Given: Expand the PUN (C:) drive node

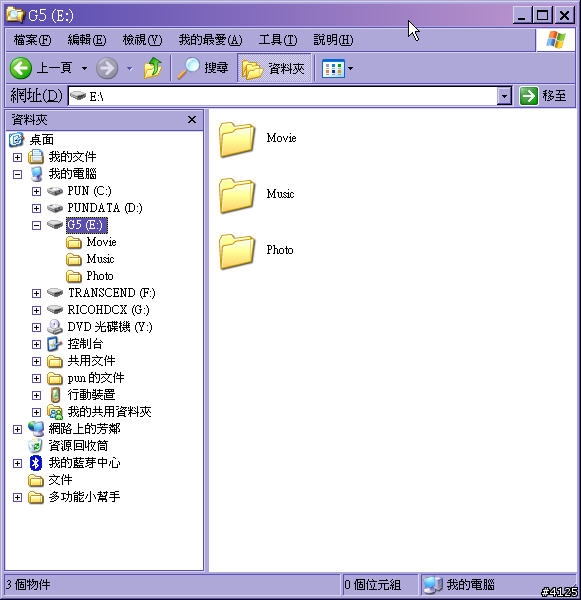Looking at the screenshot, I should point(36,191).
